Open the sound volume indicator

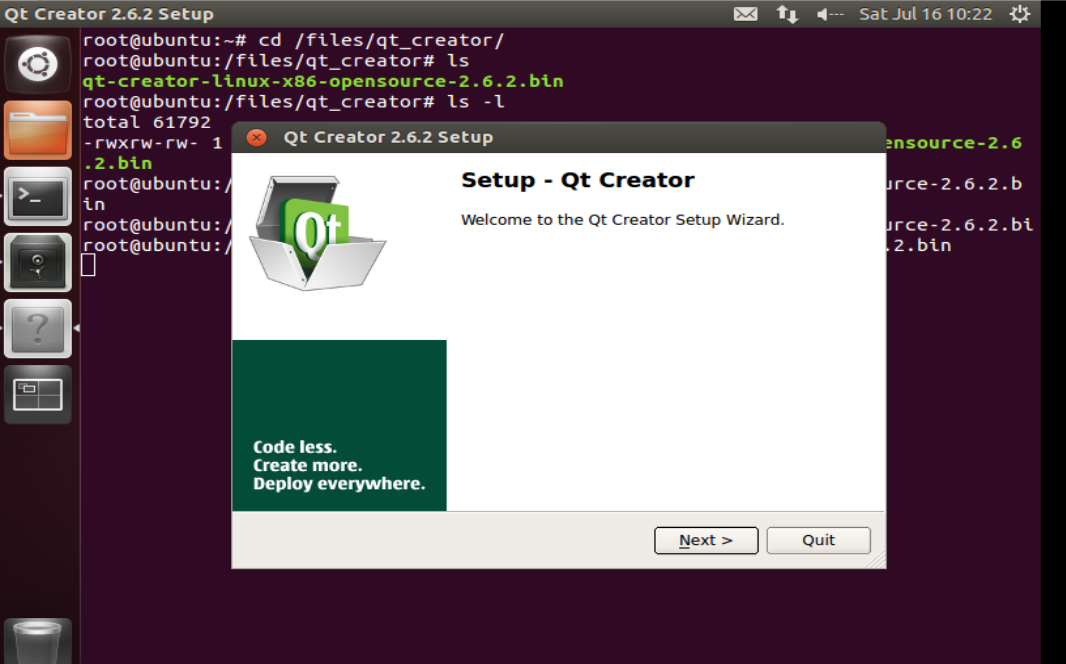click(x=830, y=14)
